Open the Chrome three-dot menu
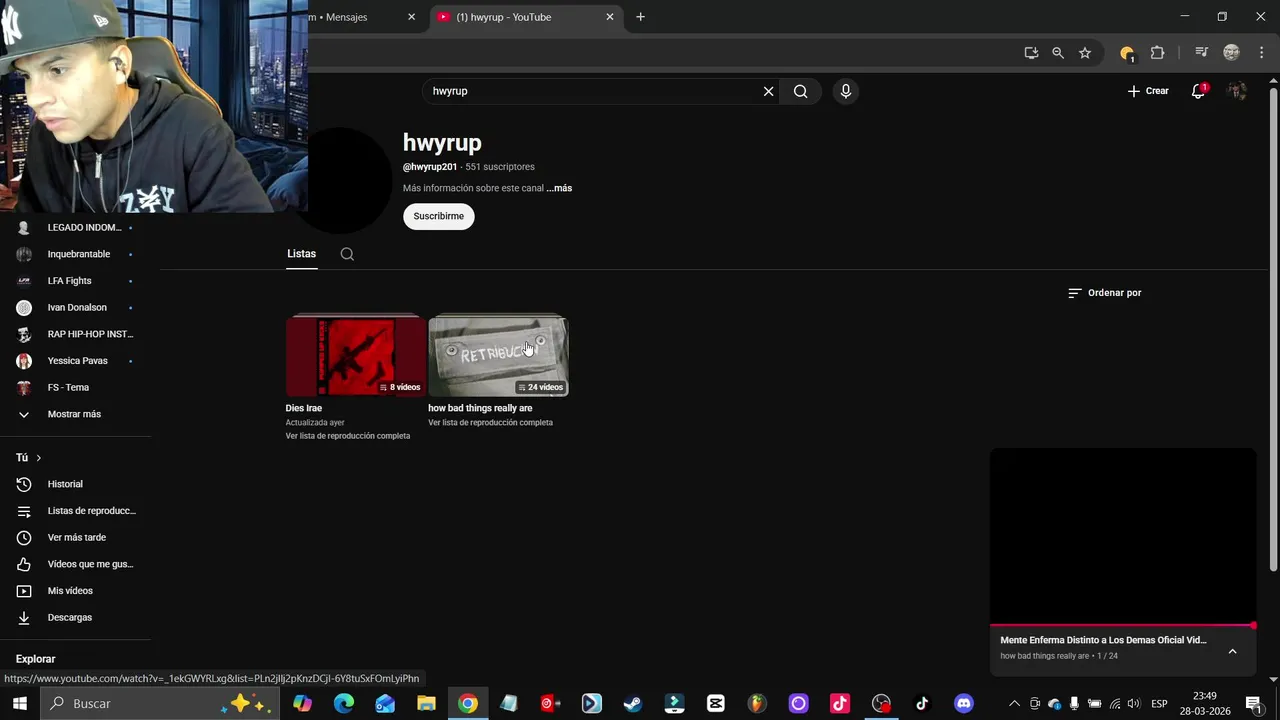The height and width of the screenshot is (720, 1280). (x=1261, y=53)
